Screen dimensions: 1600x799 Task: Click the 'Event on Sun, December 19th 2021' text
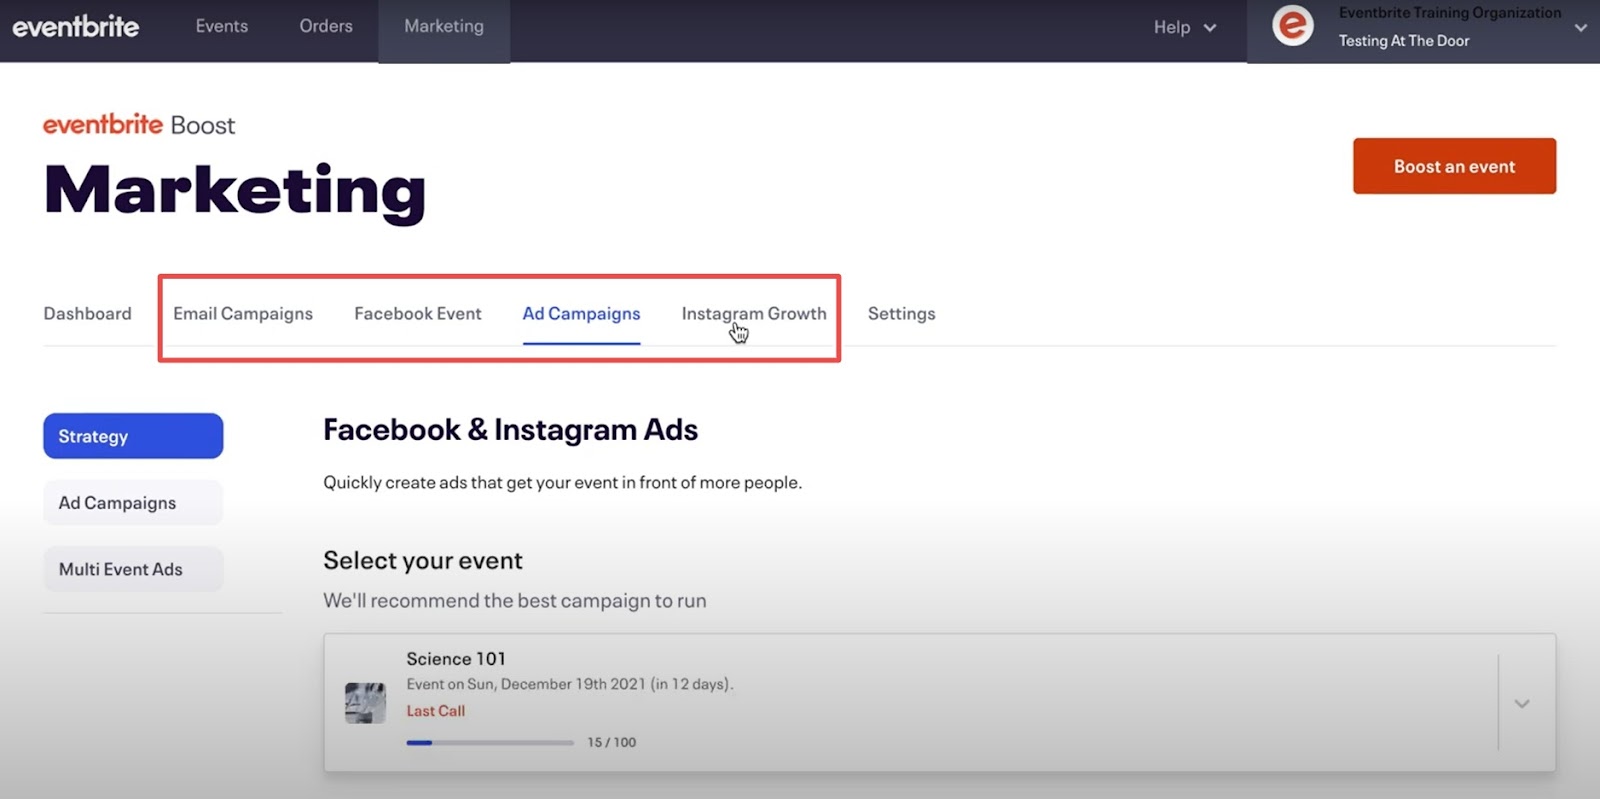[x=526, y=684]
